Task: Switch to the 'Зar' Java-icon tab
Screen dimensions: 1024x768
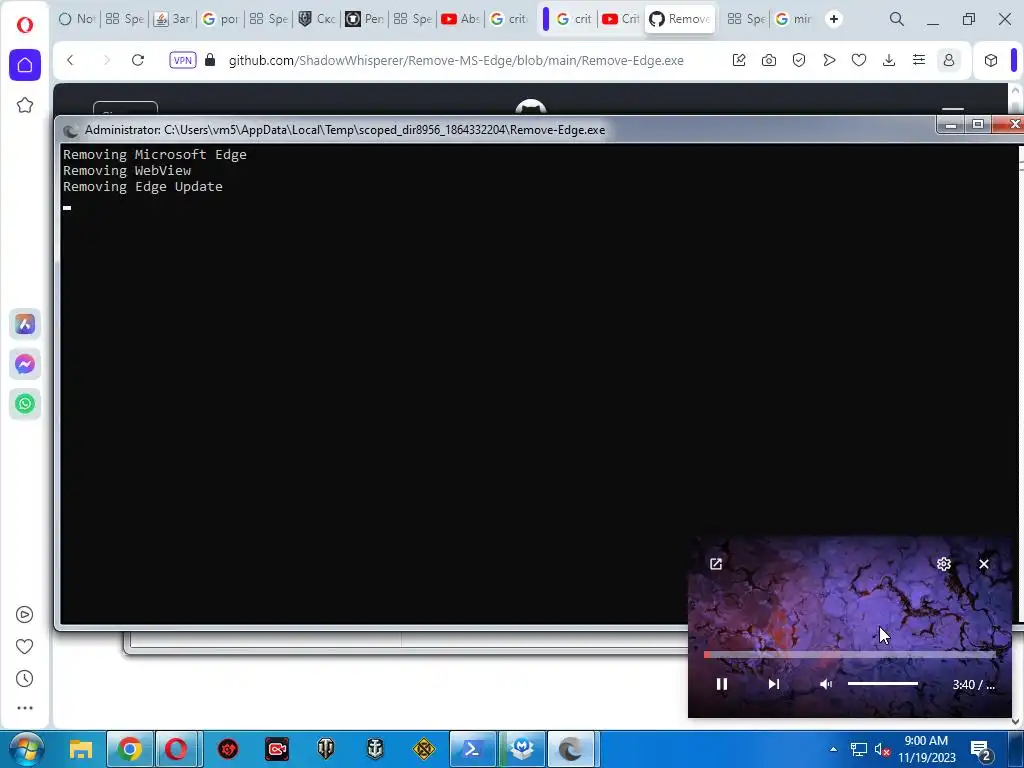Action: [172, 19]
